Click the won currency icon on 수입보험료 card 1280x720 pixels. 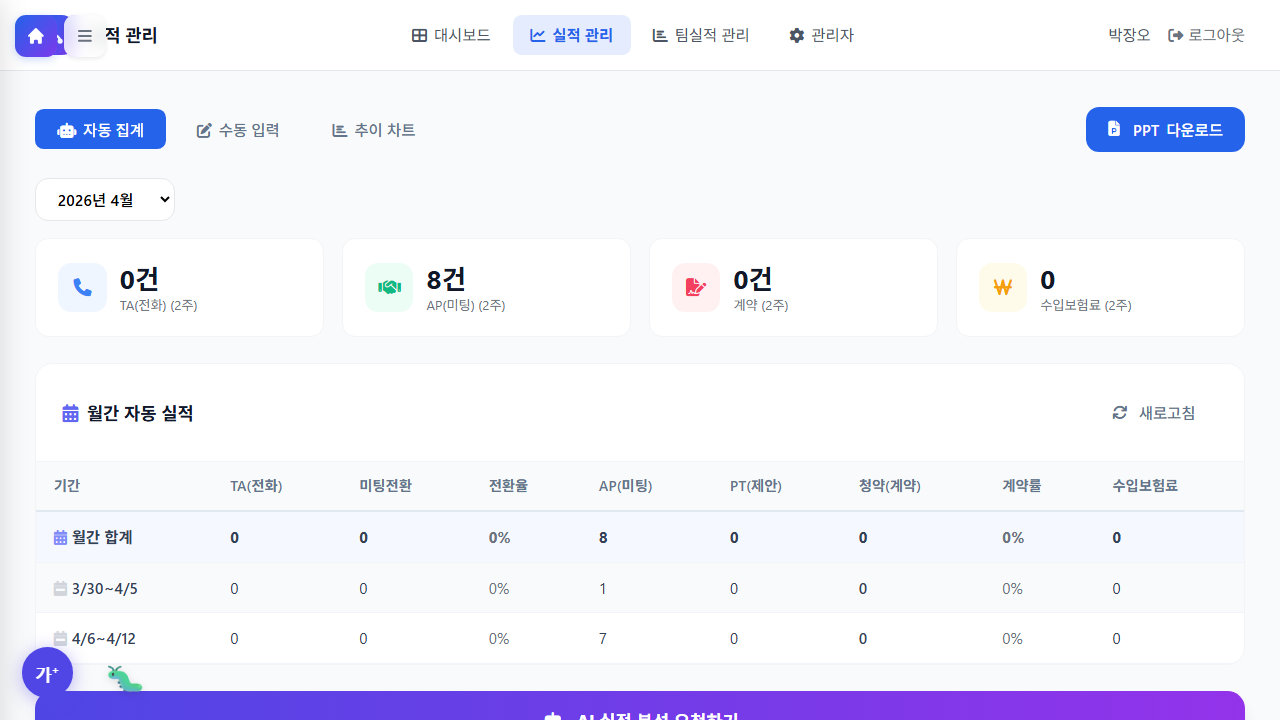click(x=1002, y=287)
